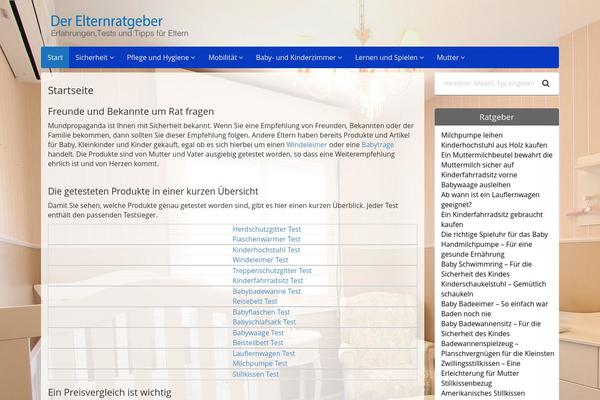600x400 pixels.
Task: Click the Startseite page heading
Action: pos(71,90)
